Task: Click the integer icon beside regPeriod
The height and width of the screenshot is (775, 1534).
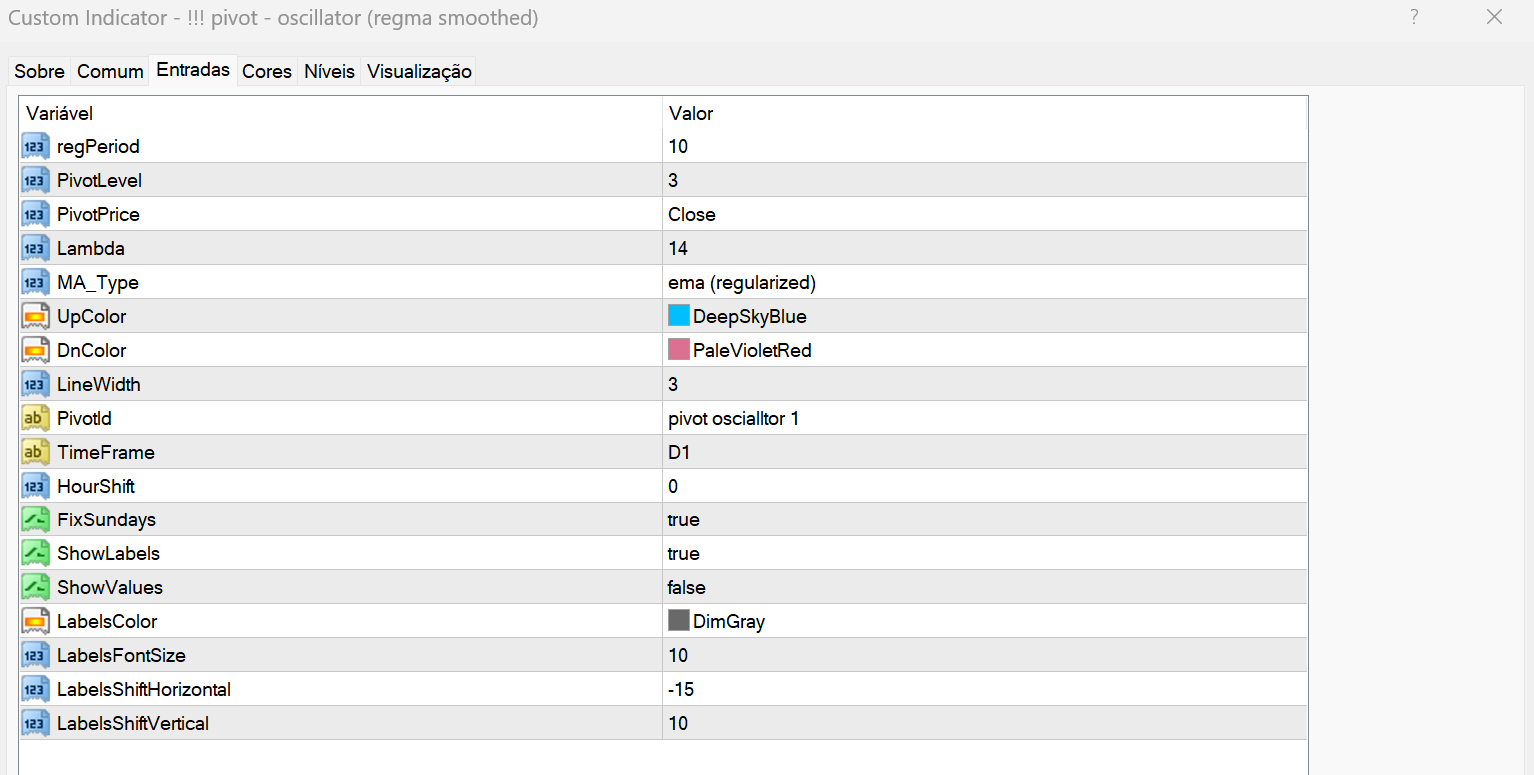Action: [x=36, y=147]
